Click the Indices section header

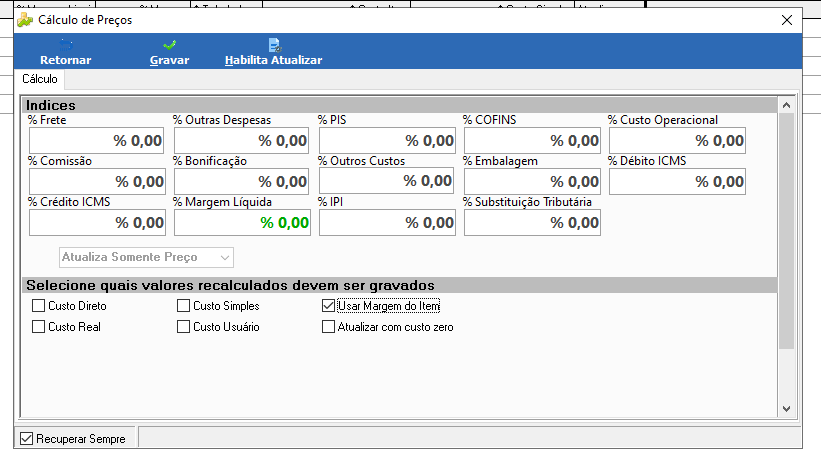[x=400, y=105]
